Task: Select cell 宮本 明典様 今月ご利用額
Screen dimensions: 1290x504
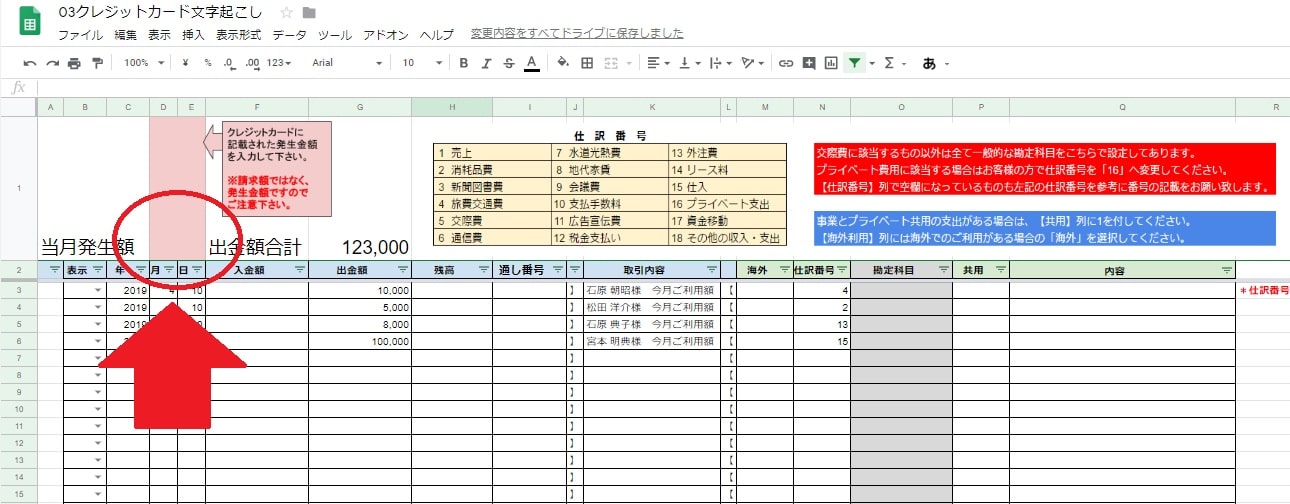Action: (652, 341)
